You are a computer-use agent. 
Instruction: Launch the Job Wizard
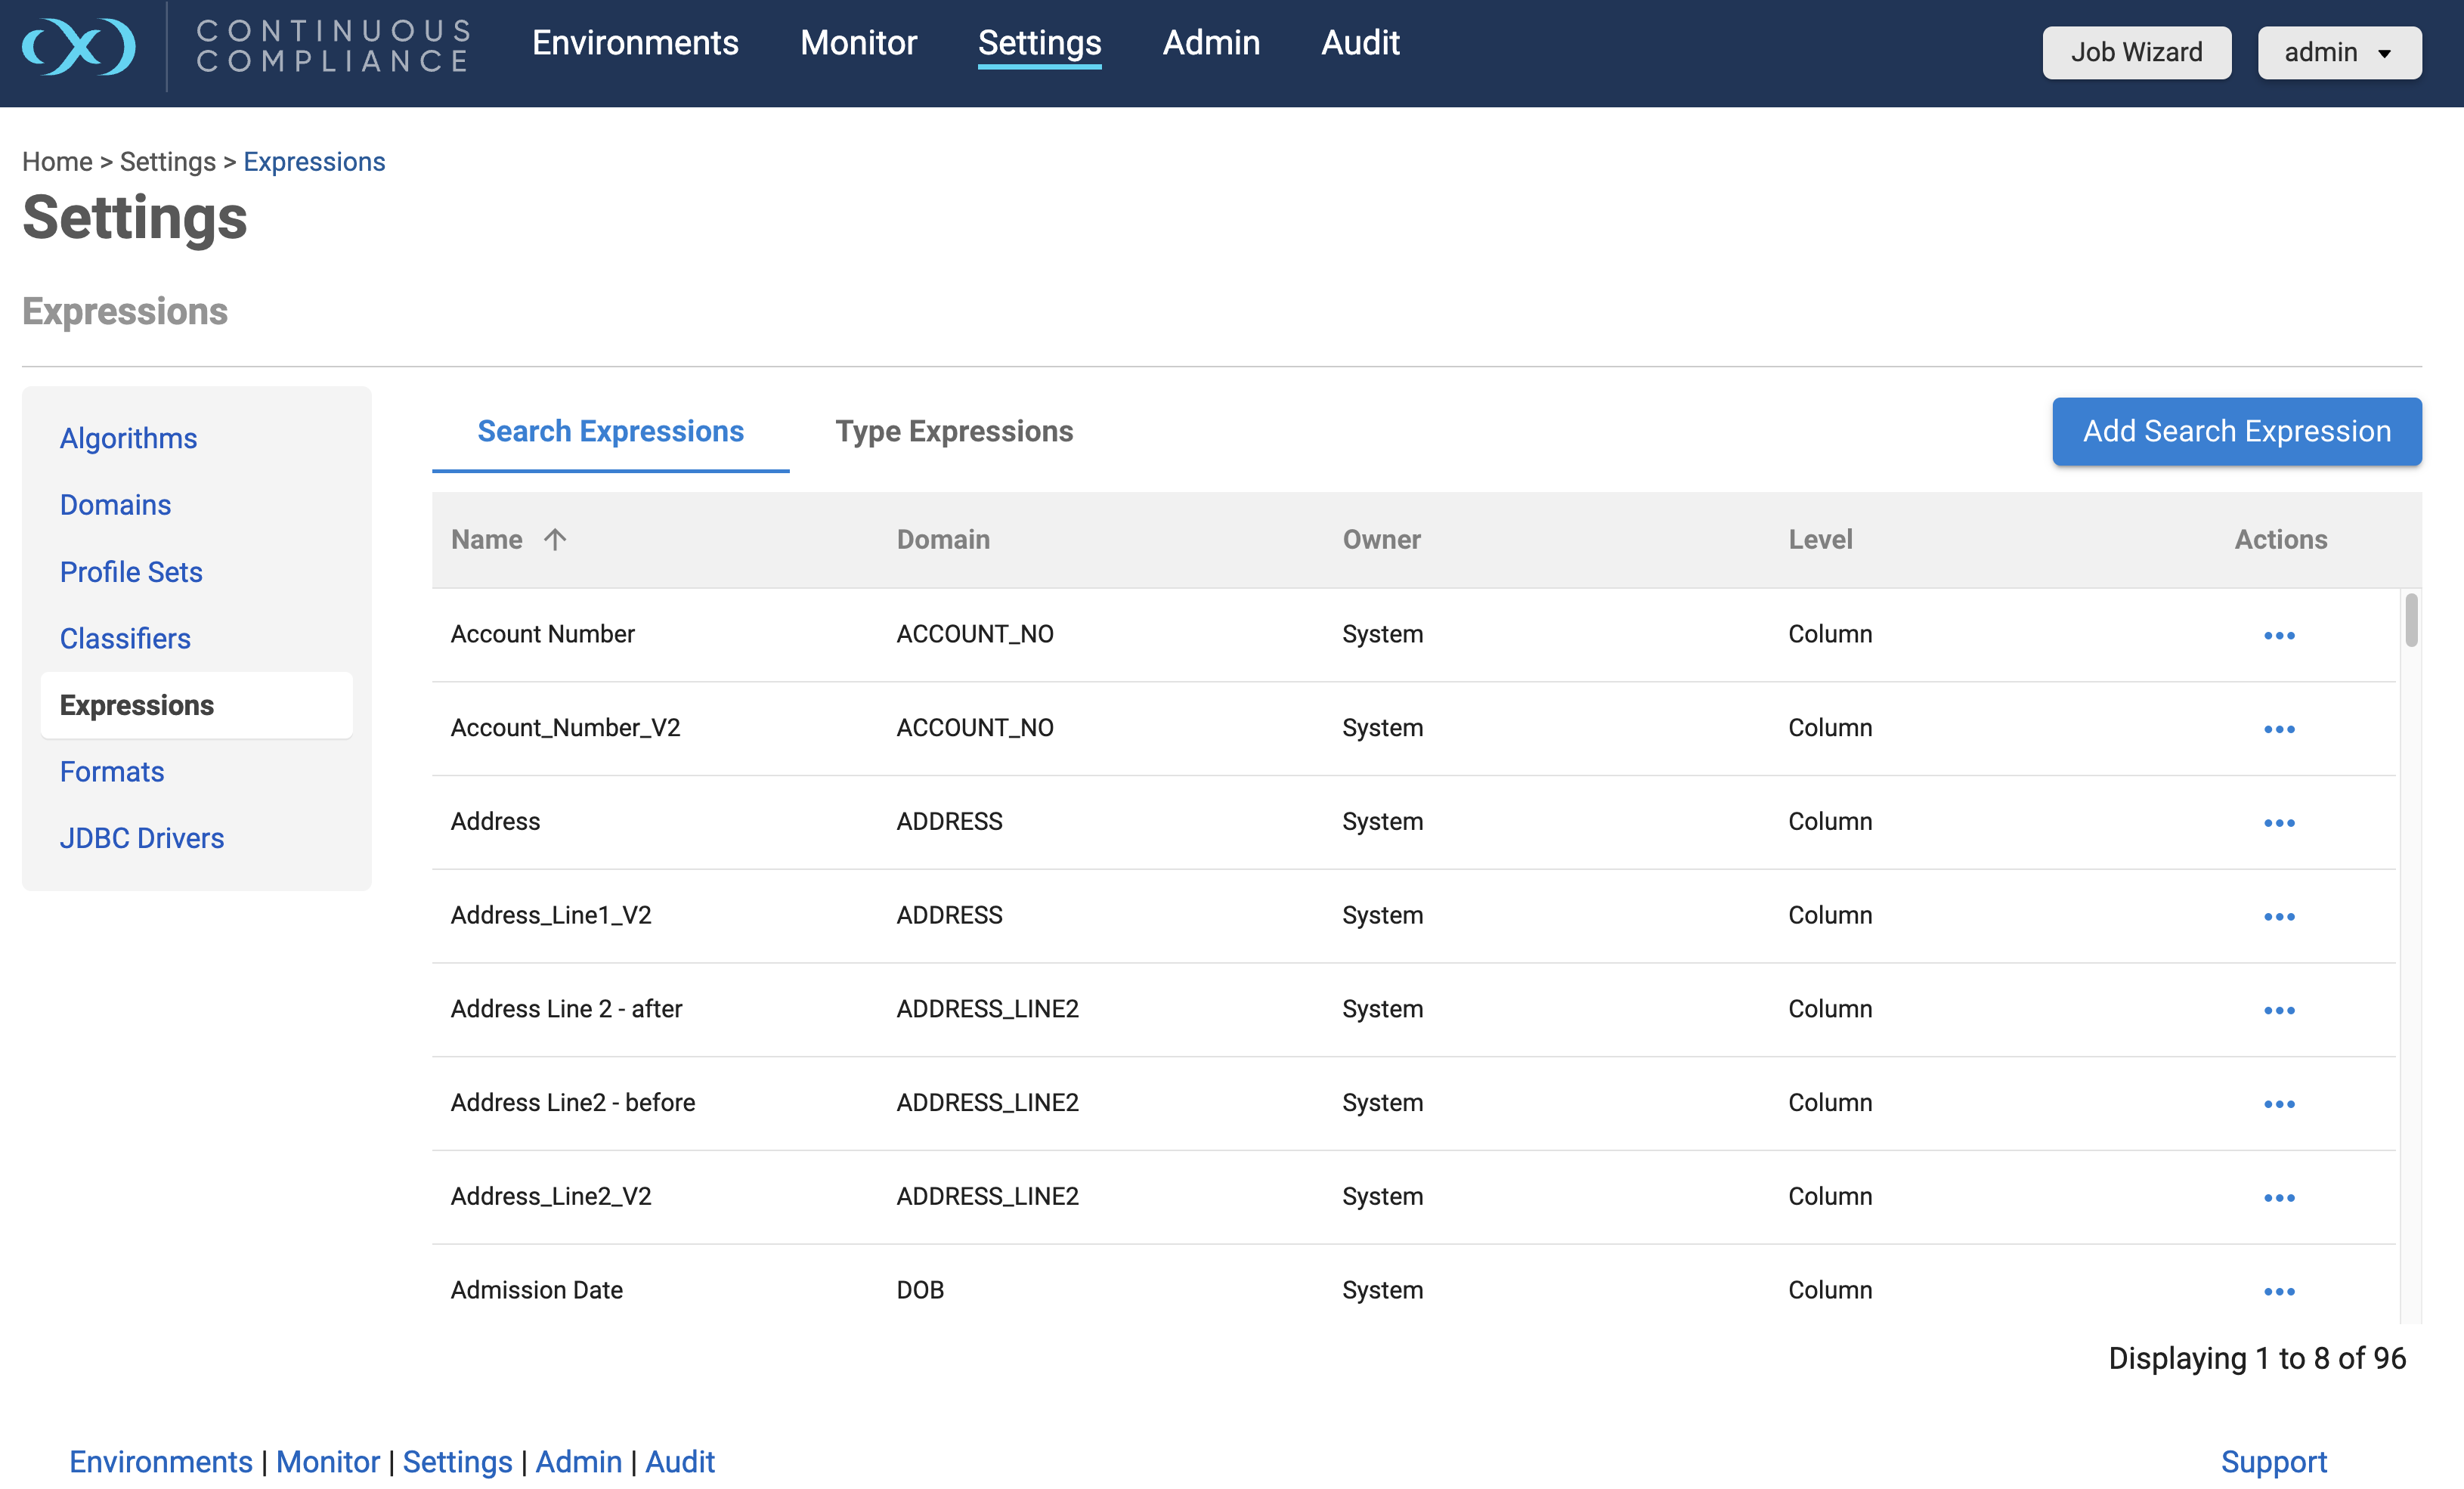coord(2136,53)
